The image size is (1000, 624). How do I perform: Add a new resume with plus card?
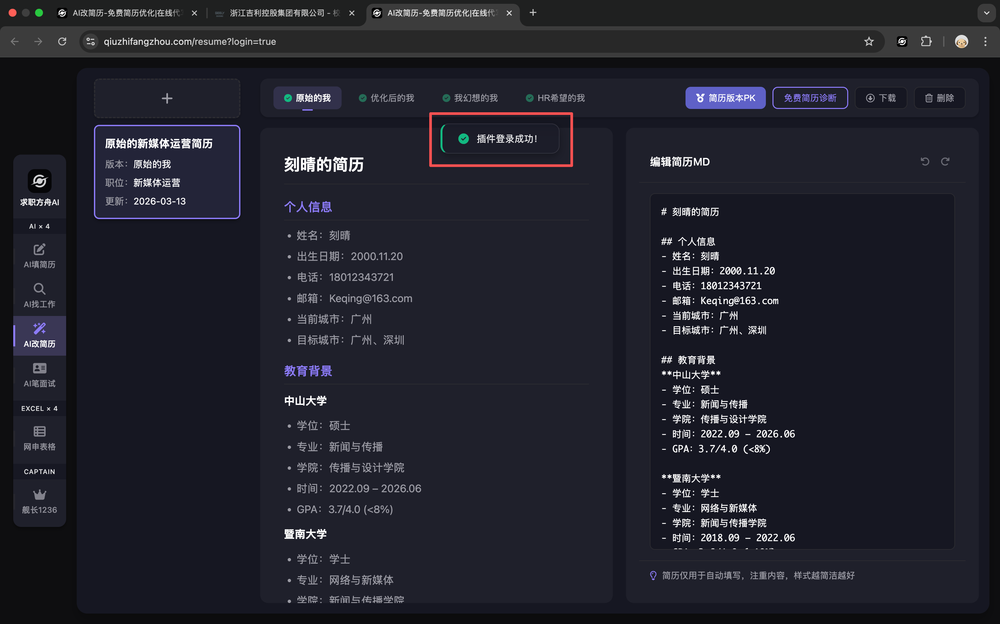[167, 98]
